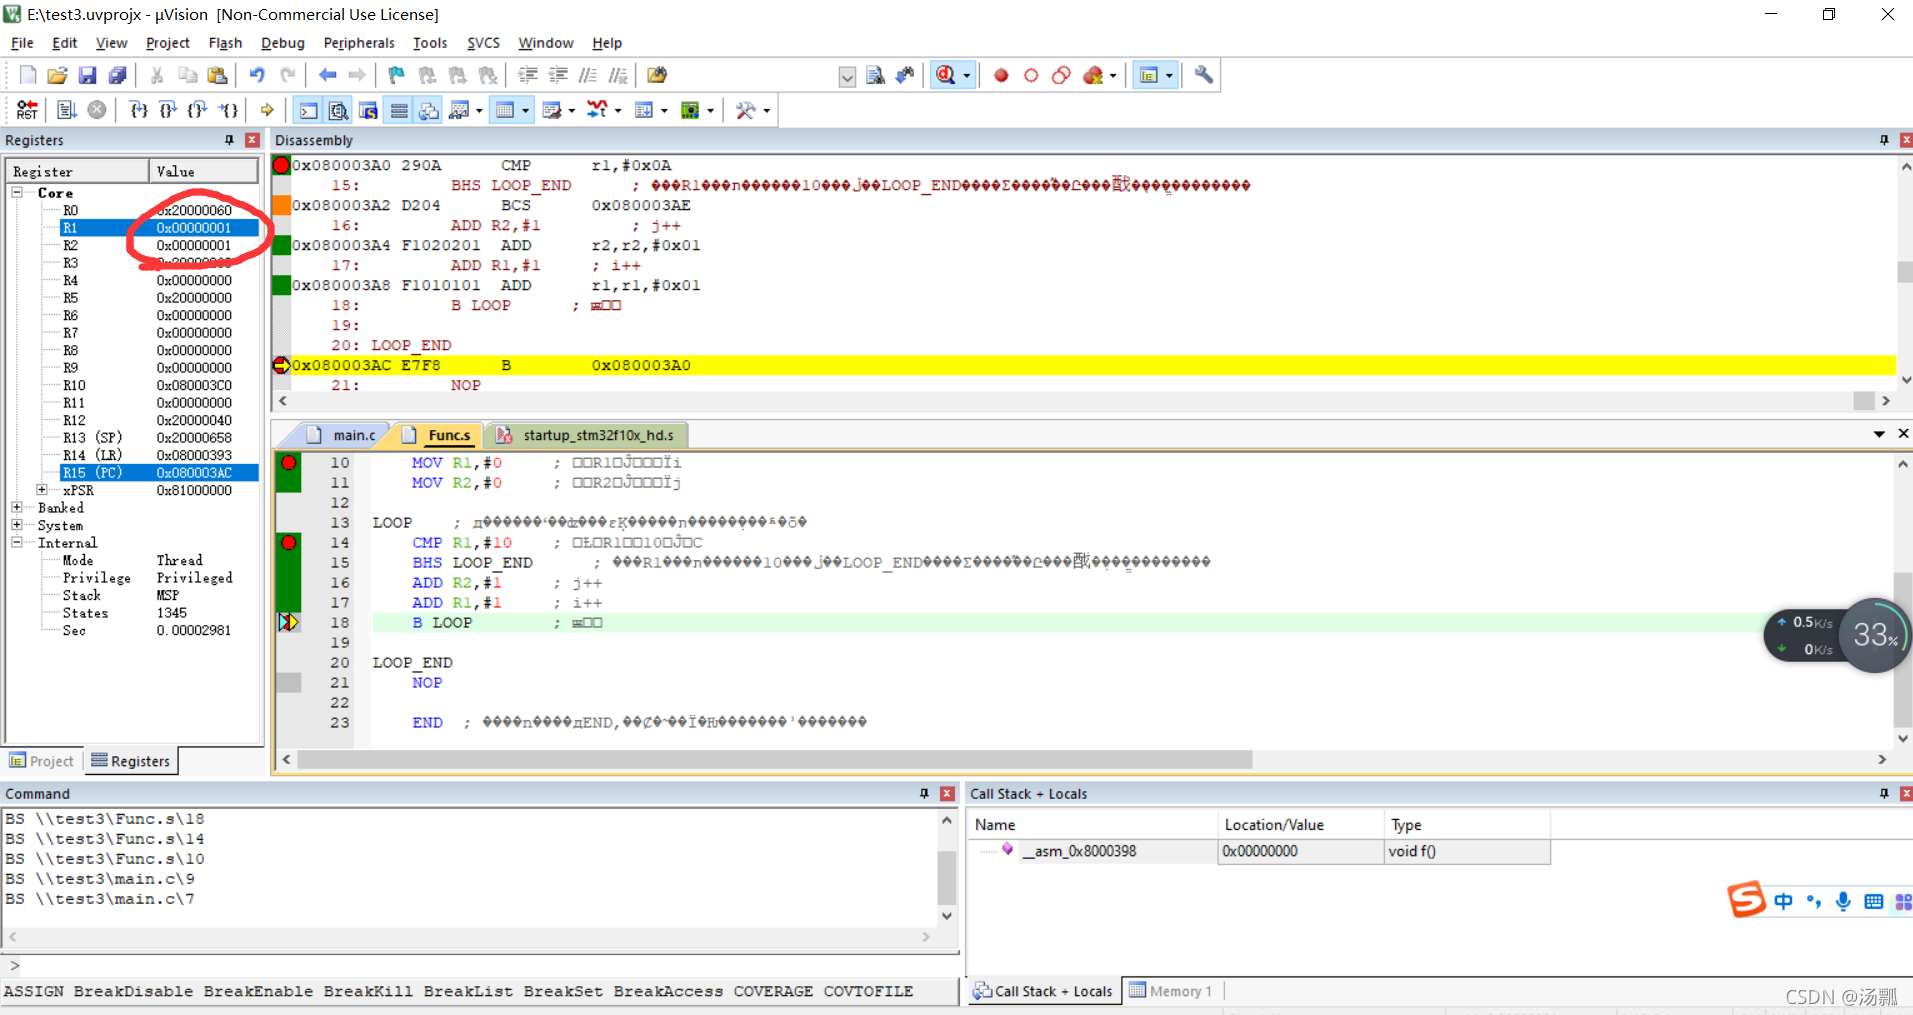The width and height of the screenshot is (1913, 1015).
Task: Toggle the Registers Window icon
Action: [x=399, y=110]
